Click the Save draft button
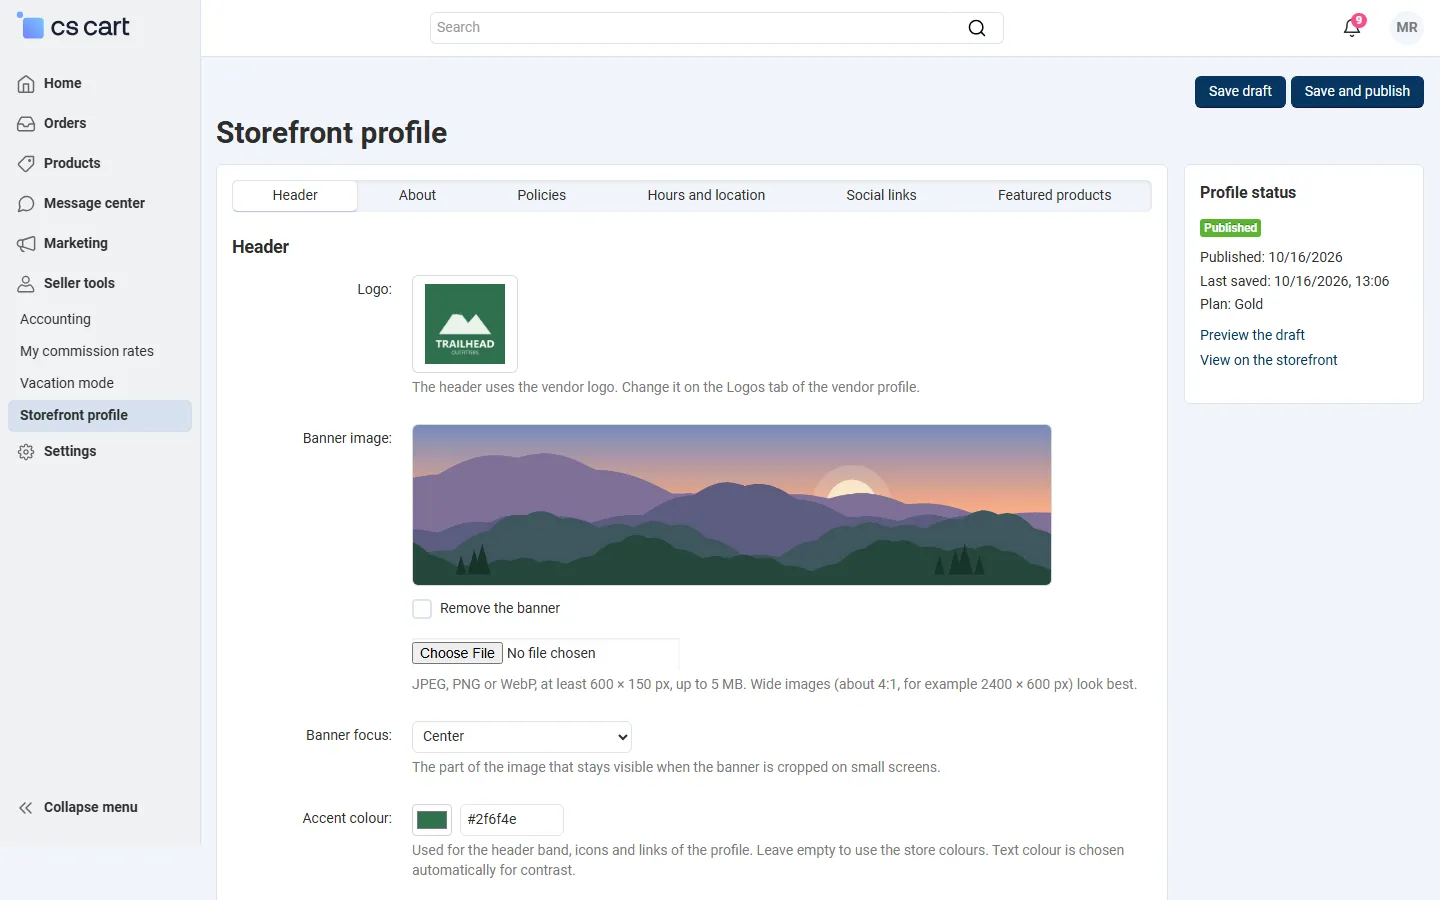Image resolution: width=1440 pixels, height=900 pixels. [1240, 92]
